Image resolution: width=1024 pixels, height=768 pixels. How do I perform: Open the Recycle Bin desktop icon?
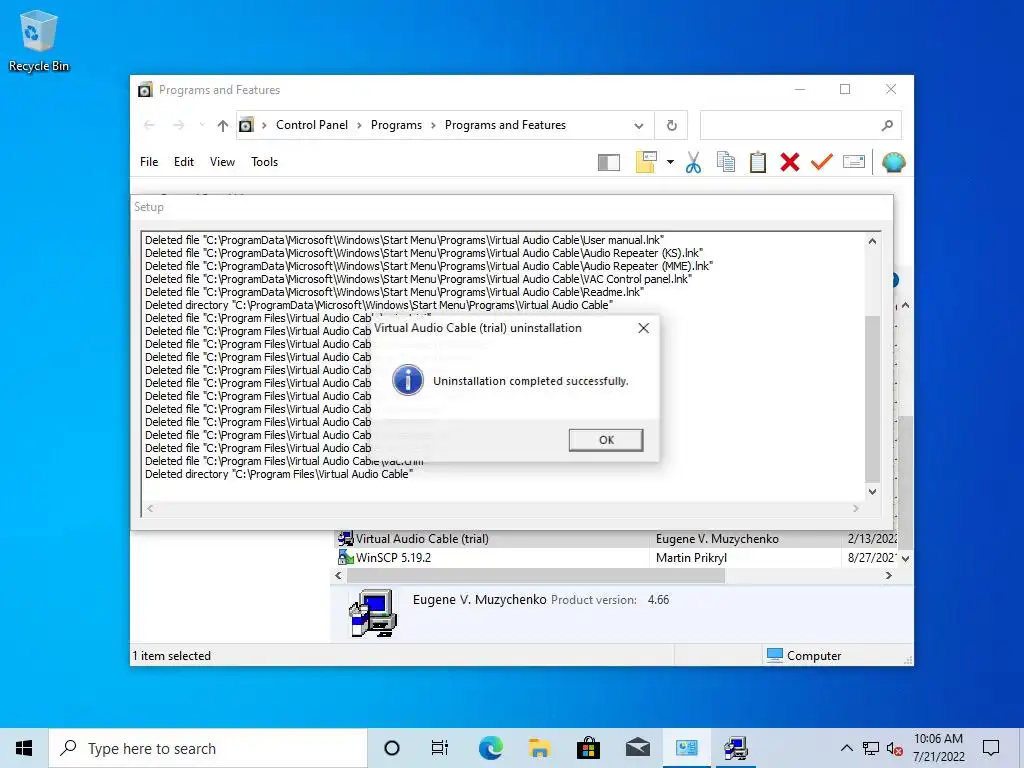(39, 40)
